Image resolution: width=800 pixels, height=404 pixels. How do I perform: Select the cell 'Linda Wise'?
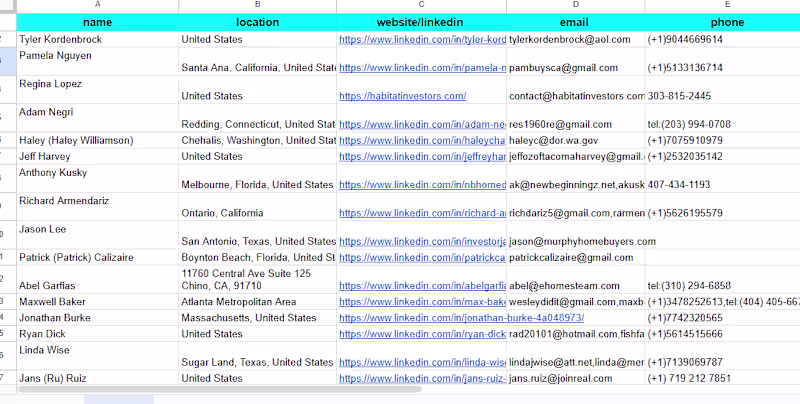(97, 356)
